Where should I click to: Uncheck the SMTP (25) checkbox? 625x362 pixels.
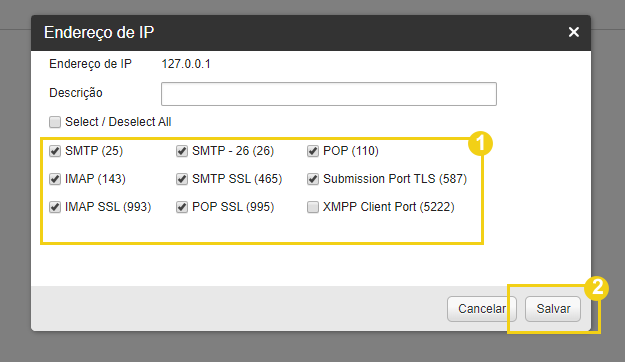55,151
